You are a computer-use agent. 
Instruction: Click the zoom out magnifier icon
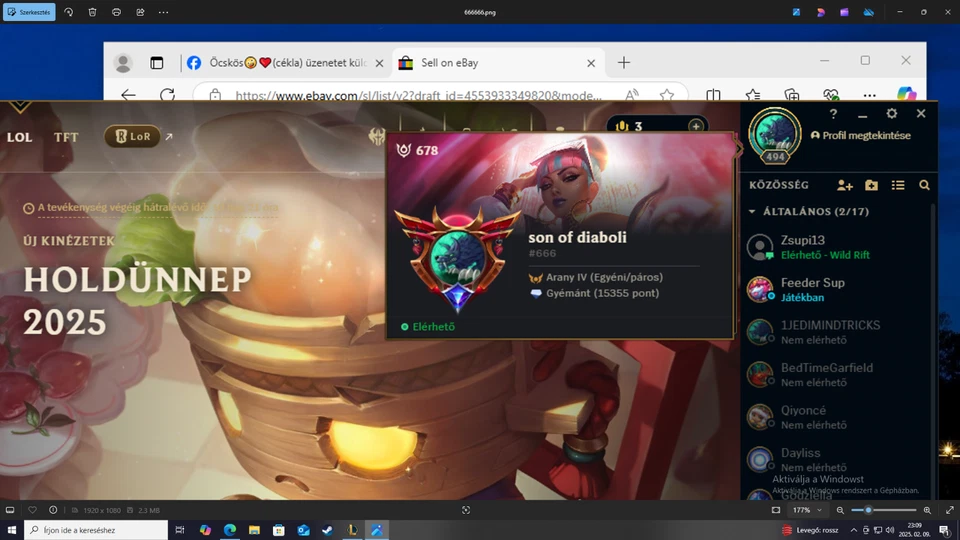(840, 510)
